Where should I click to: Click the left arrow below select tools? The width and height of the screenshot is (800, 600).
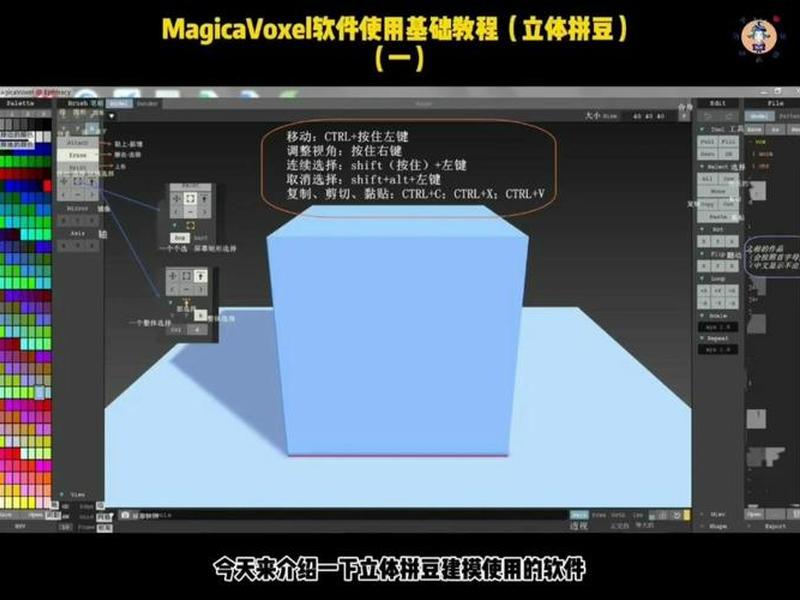64,194
